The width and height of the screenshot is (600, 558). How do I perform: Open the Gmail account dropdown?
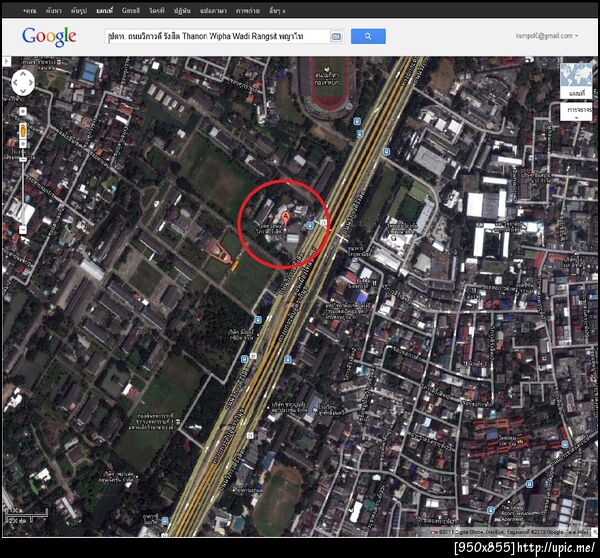point(547,36)
